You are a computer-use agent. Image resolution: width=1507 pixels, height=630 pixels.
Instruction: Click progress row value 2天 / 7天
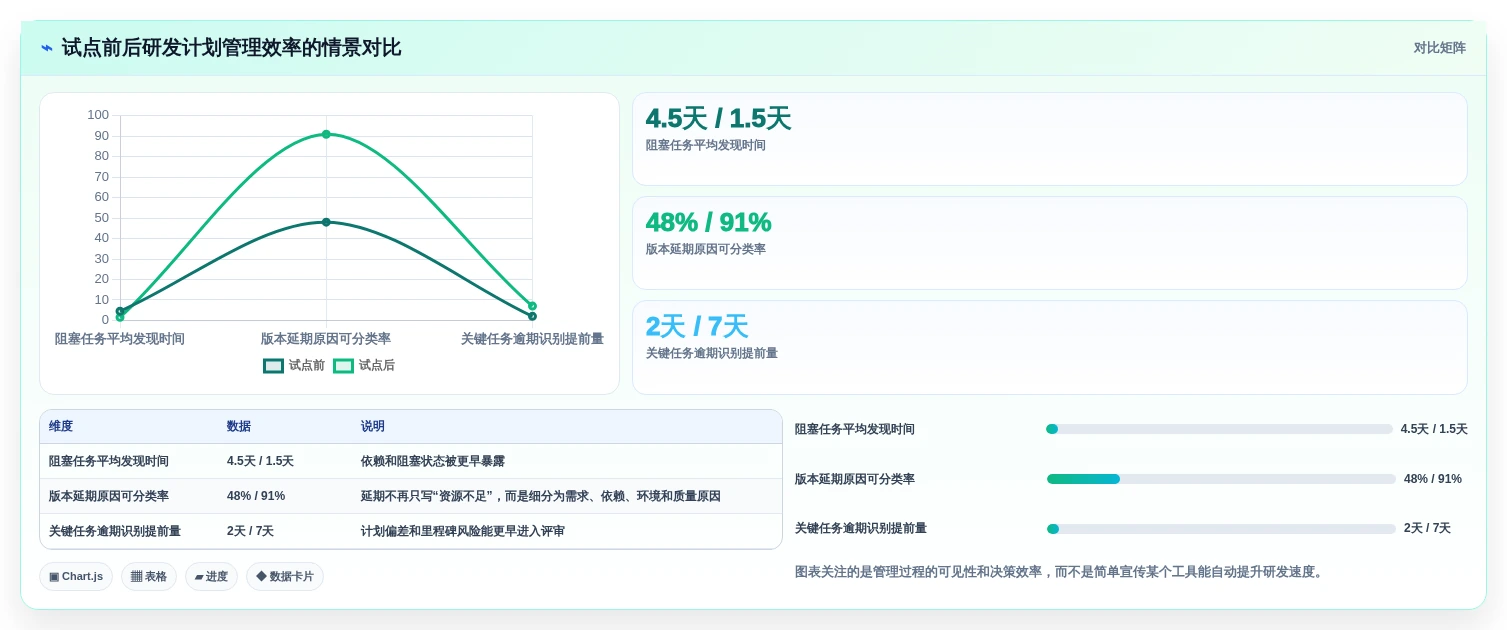[x=1427, y=528]
